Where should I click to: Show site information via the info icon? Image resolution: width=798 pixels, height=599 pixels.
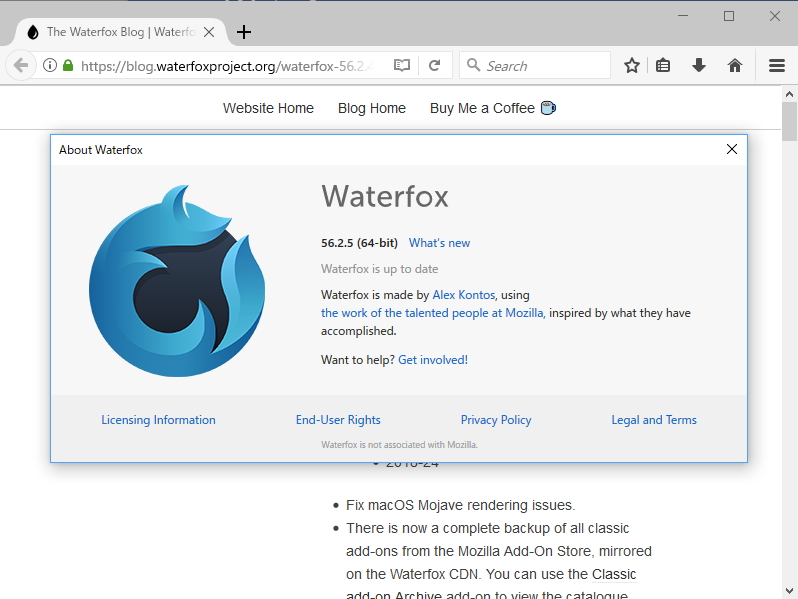point(50,65)
